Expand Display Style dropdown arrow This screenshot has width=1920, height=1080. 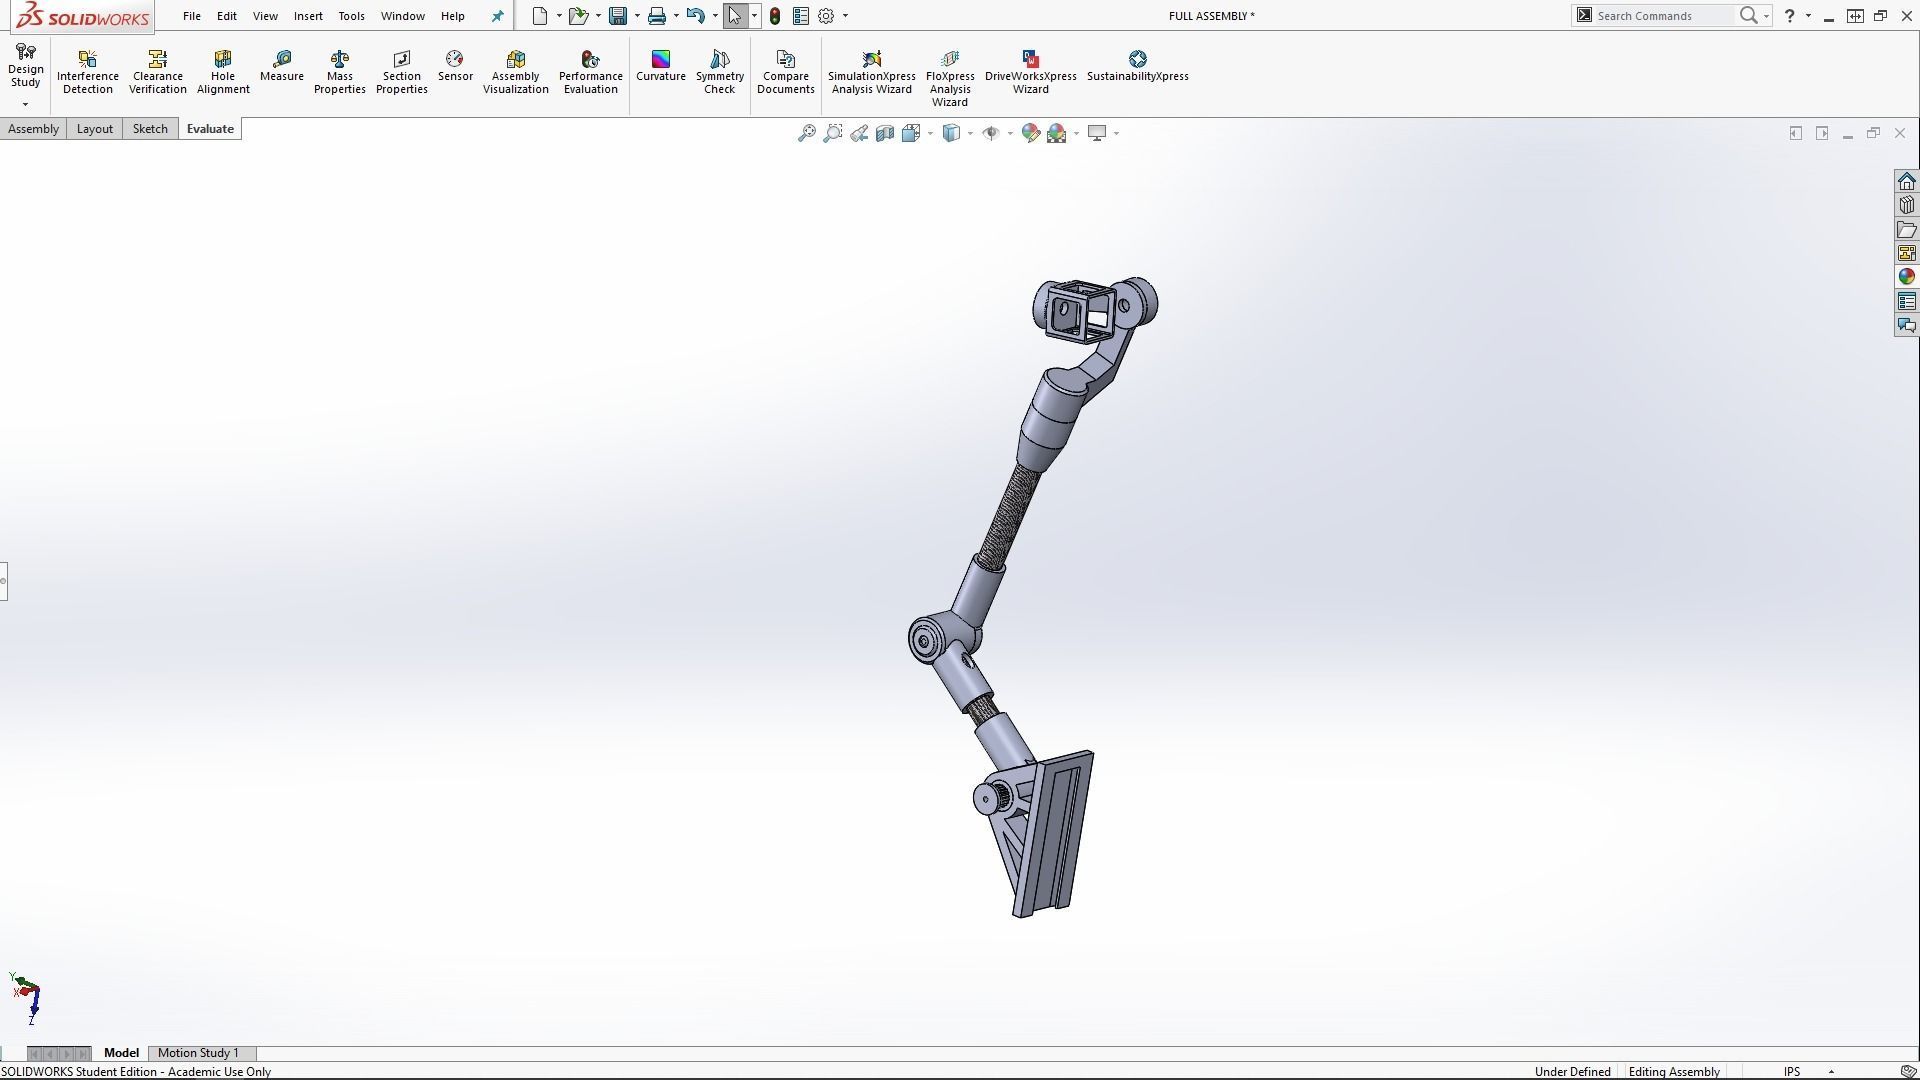[x=970, y=133]
